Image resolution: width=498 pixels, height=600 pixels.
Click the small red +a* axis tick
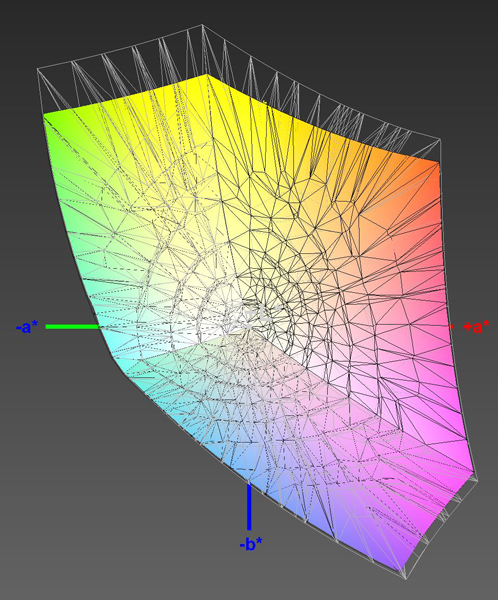[451, 327]
